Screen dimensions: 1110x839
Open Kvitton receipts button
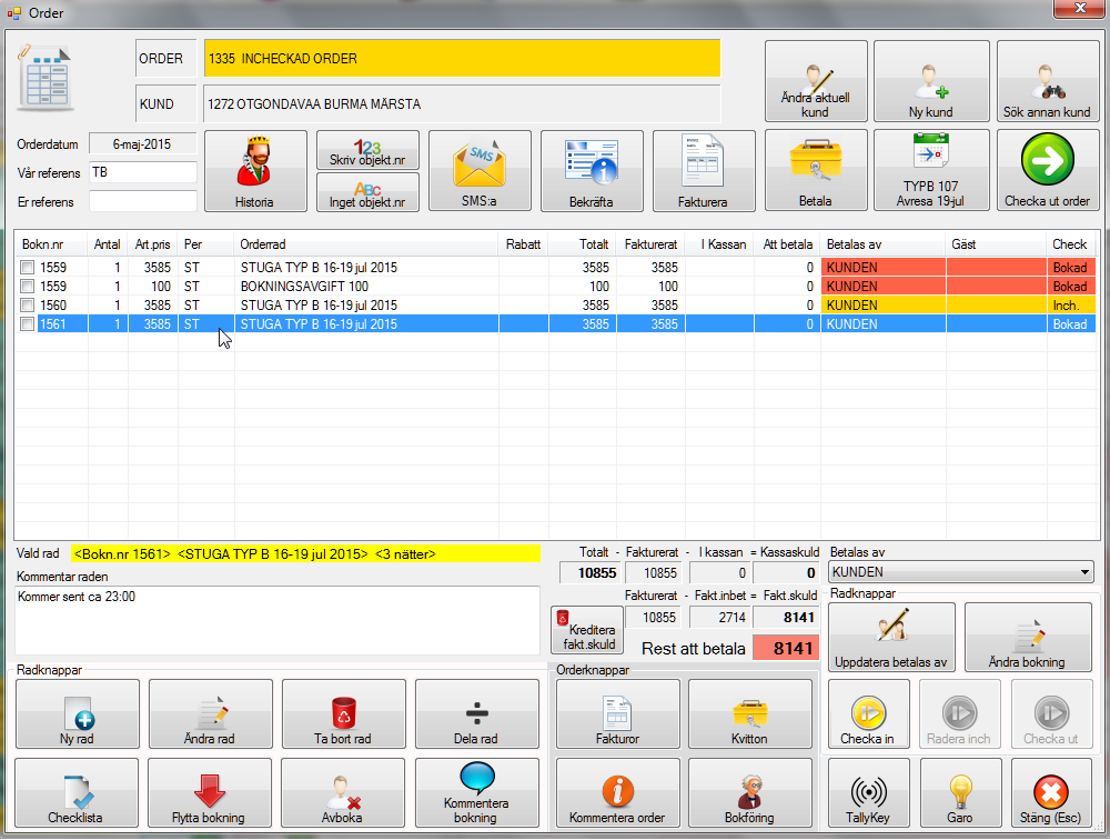pos(750,714)
